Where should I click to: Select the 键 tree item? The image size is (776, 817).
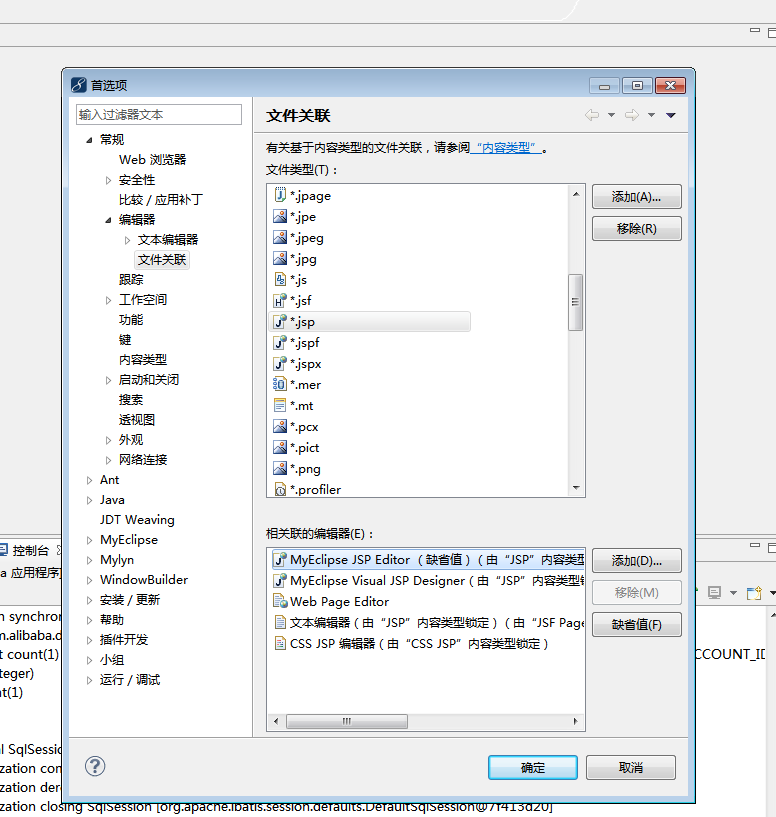(125, 340)
